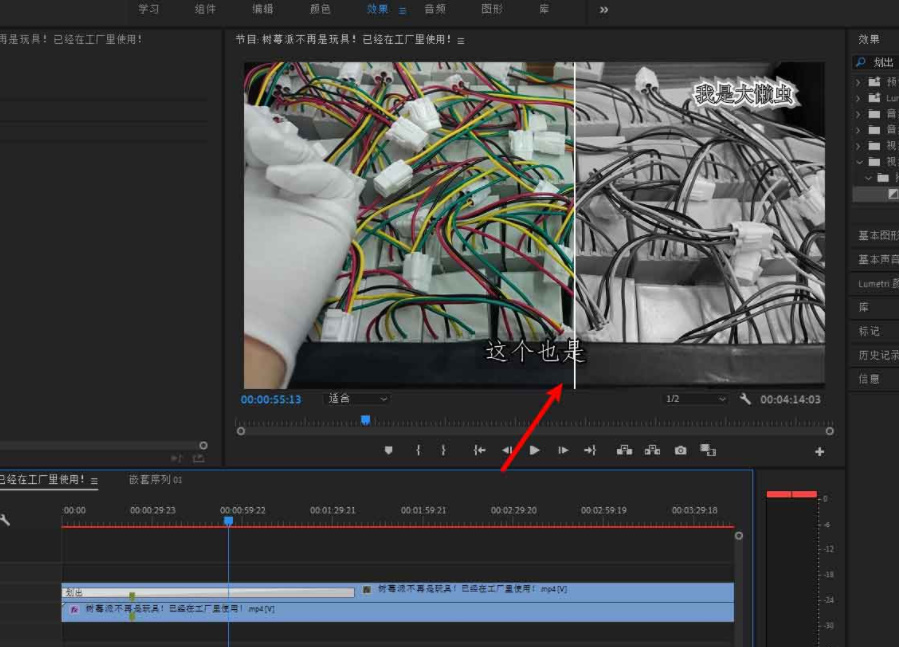Click the Lift button icon
899x647 pixels.
click(x=625, y=451)
